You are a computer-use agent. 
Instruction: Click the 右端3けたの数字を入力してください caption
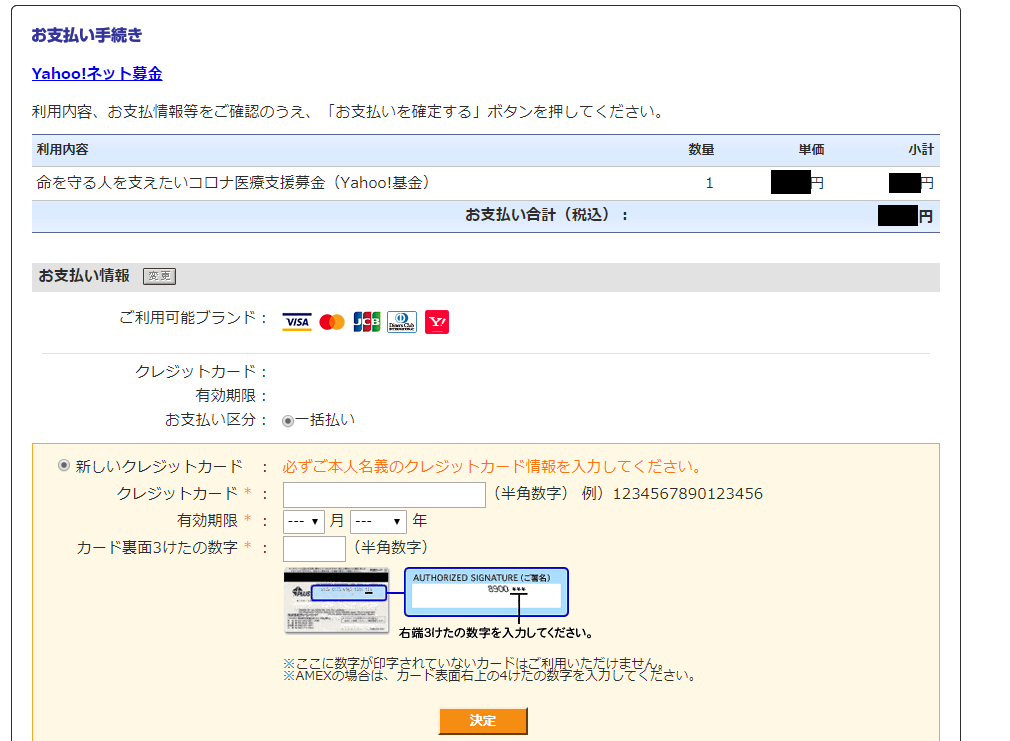[x=495, y=633]
